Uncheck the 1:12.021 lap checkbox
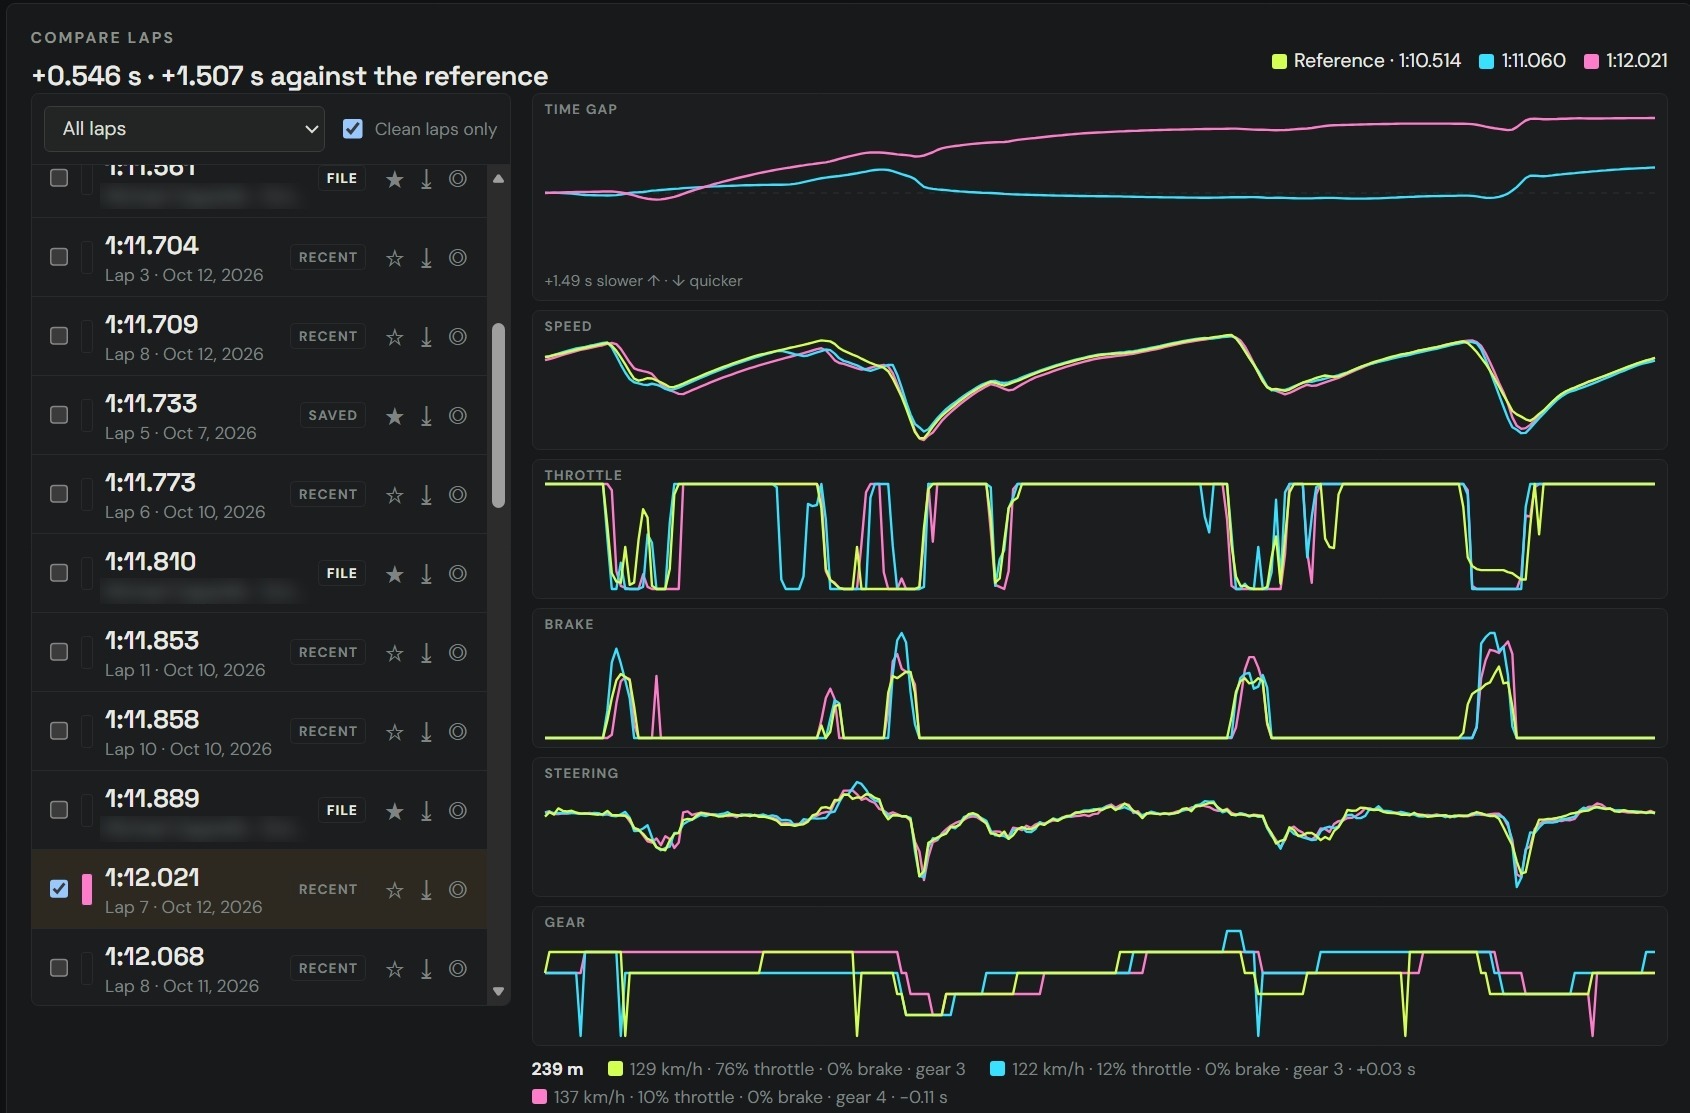The width and height of the screenshot is (1690, 1113). click(59, 889)
